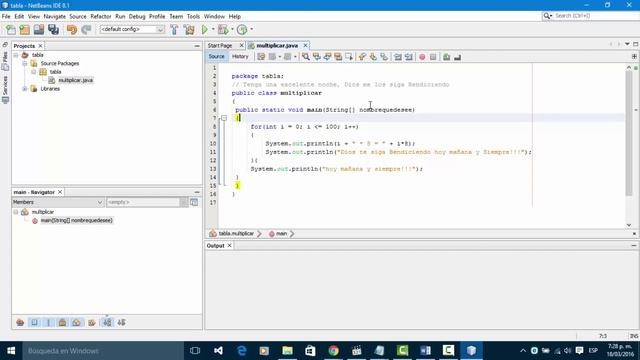Screen dimensions: 640x360
Task: Click the Find Selection magnifier icon
Action: click(306, 57)
